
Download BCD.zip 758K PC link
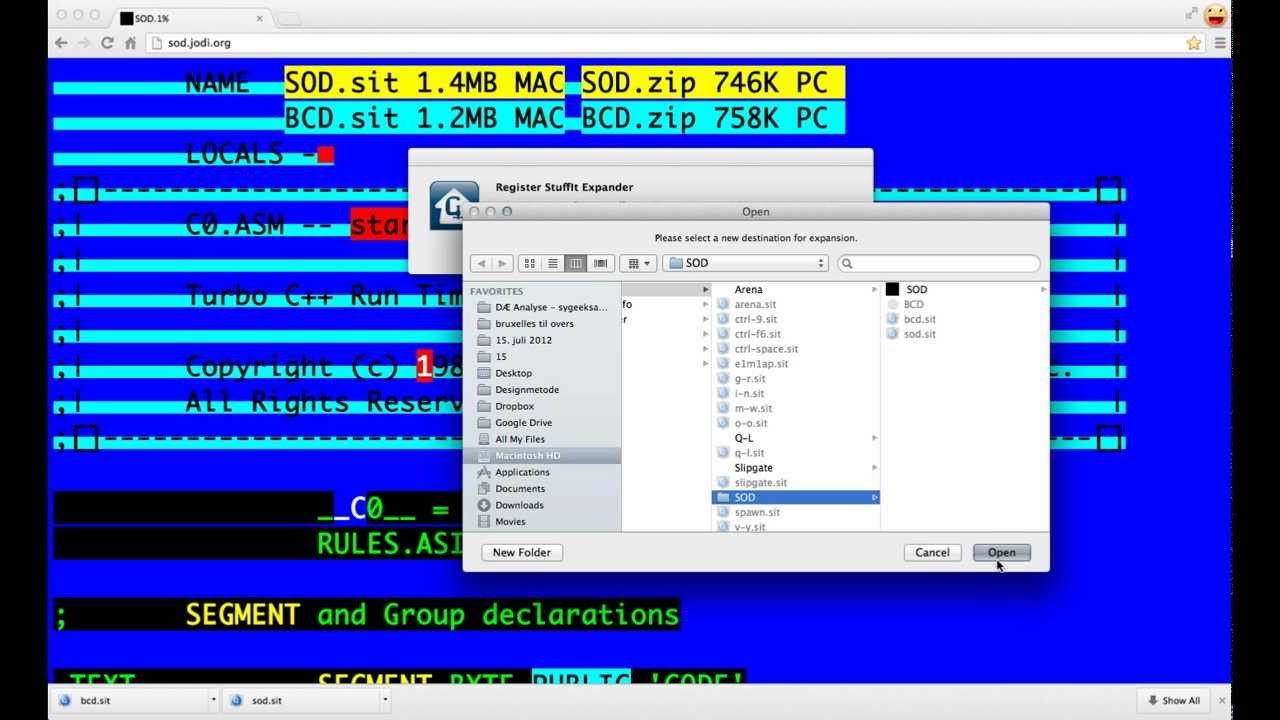713,118
